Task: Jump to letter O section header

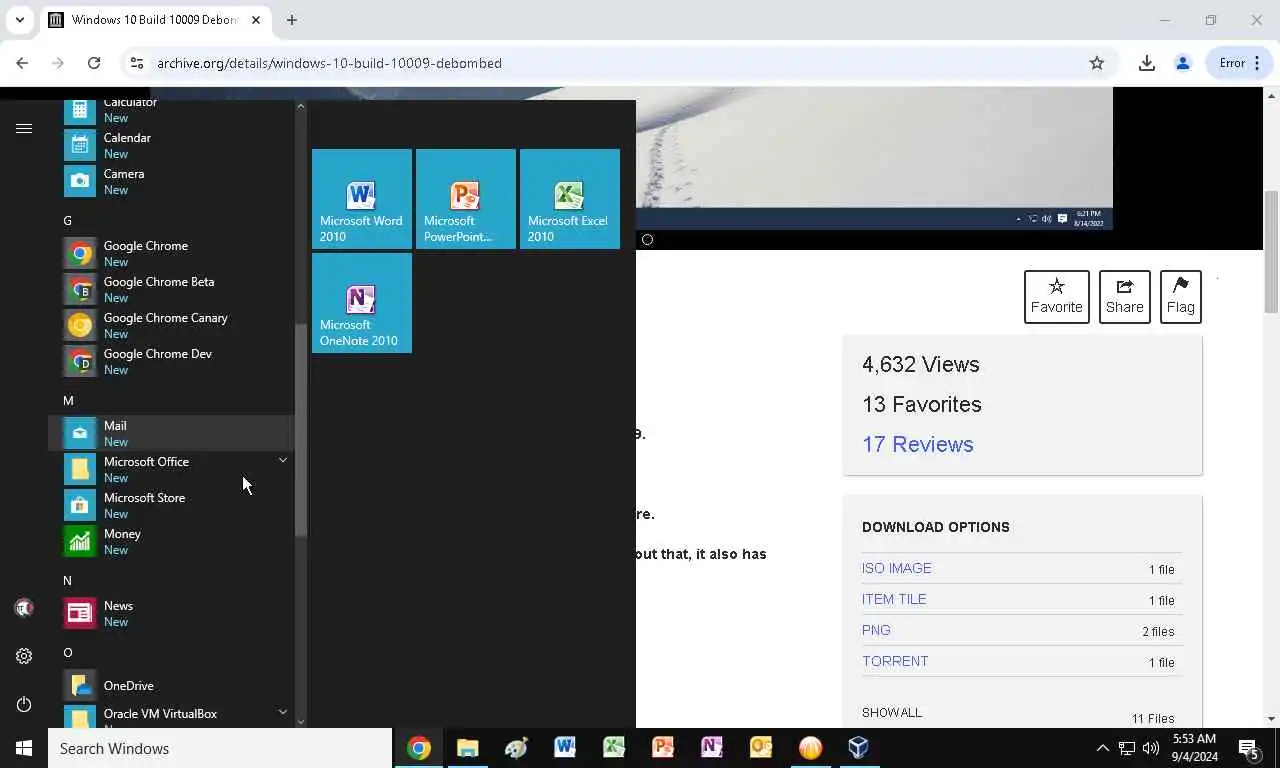Action: click(68, 652)
